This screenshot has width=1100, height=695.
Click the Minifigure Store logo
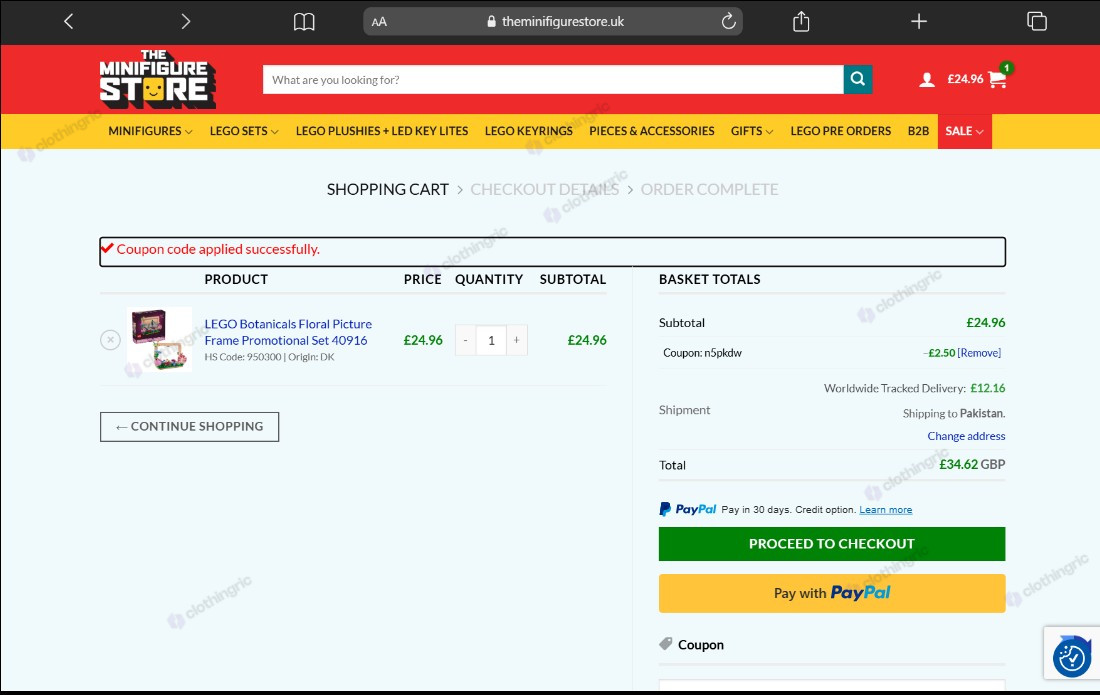(x=157, y=79)
